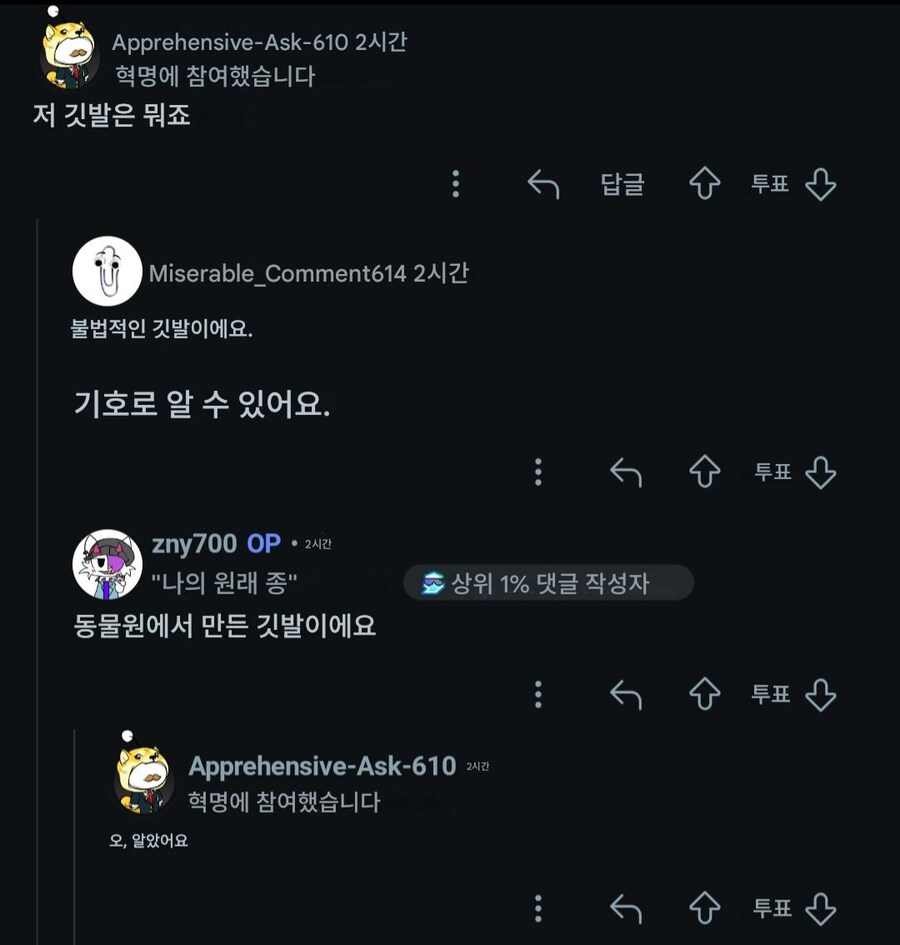Downvote the "오, 알았어요" reply
The height and width of the screenshot is (945, 900).
(820, 908)
